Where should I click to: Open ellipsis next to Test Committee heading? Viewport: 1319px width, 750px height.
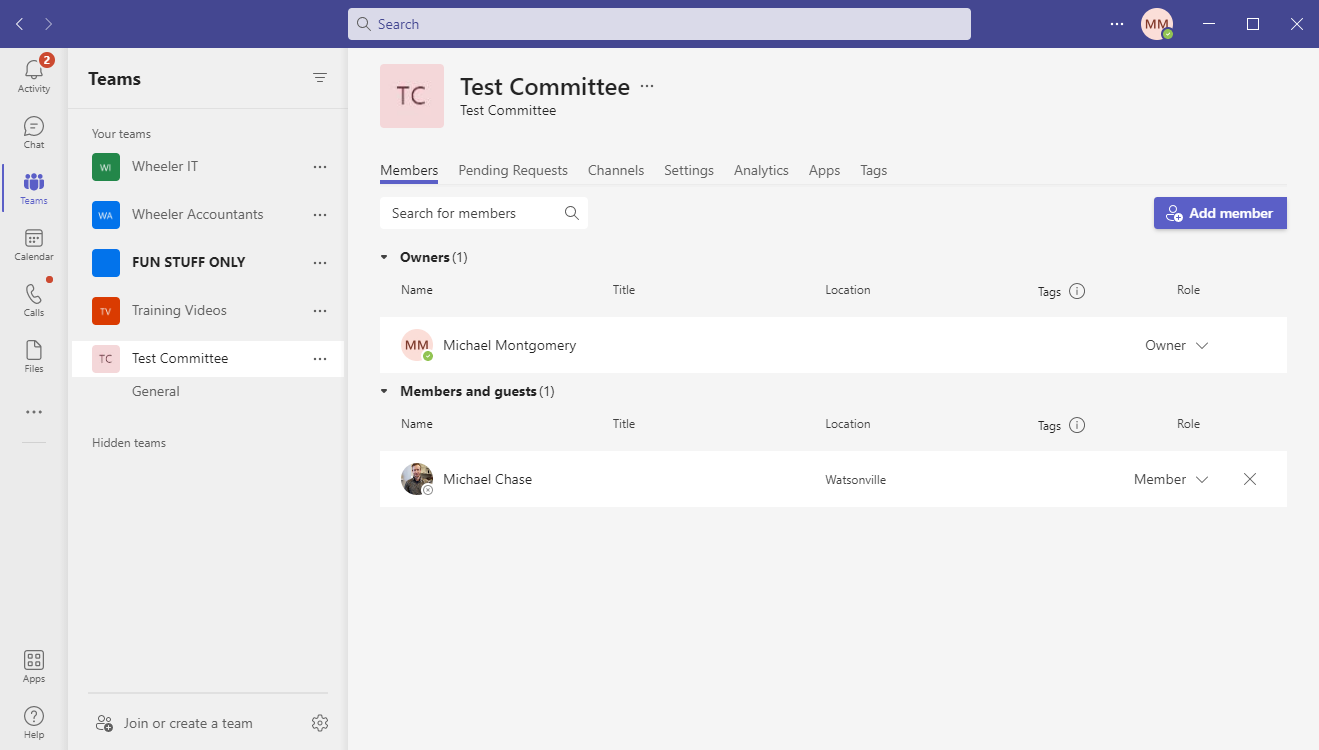point(647,87)
